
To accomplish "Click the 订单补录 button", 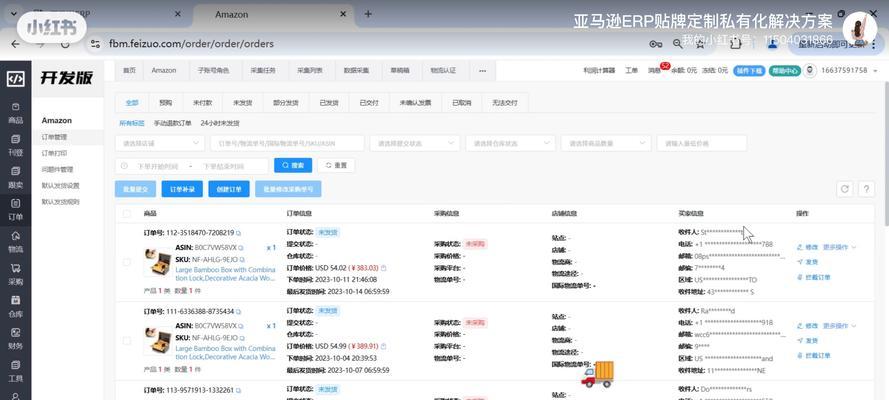I will pos(182,189).
